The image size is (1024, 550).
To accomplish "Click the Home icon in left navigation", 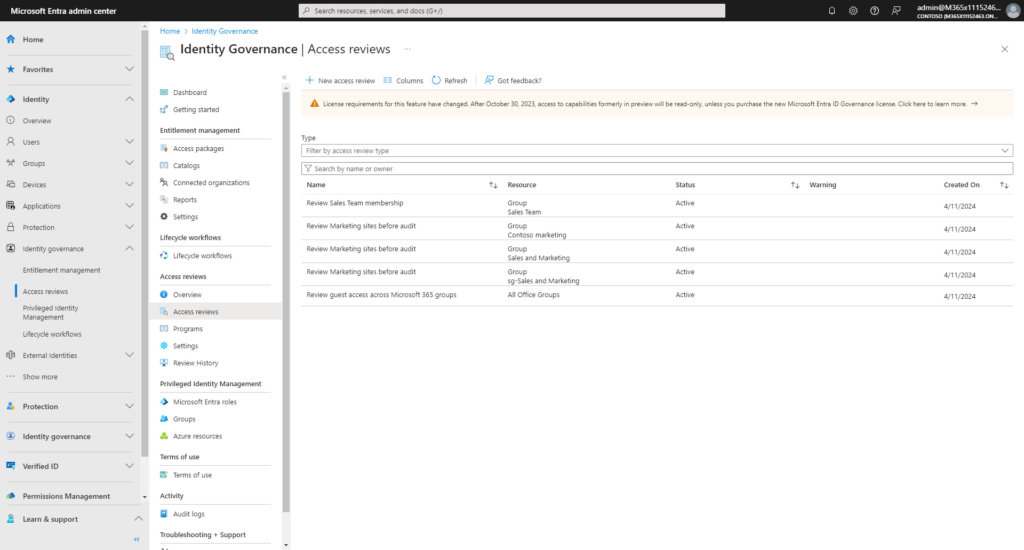I will [x=10, y=39].
